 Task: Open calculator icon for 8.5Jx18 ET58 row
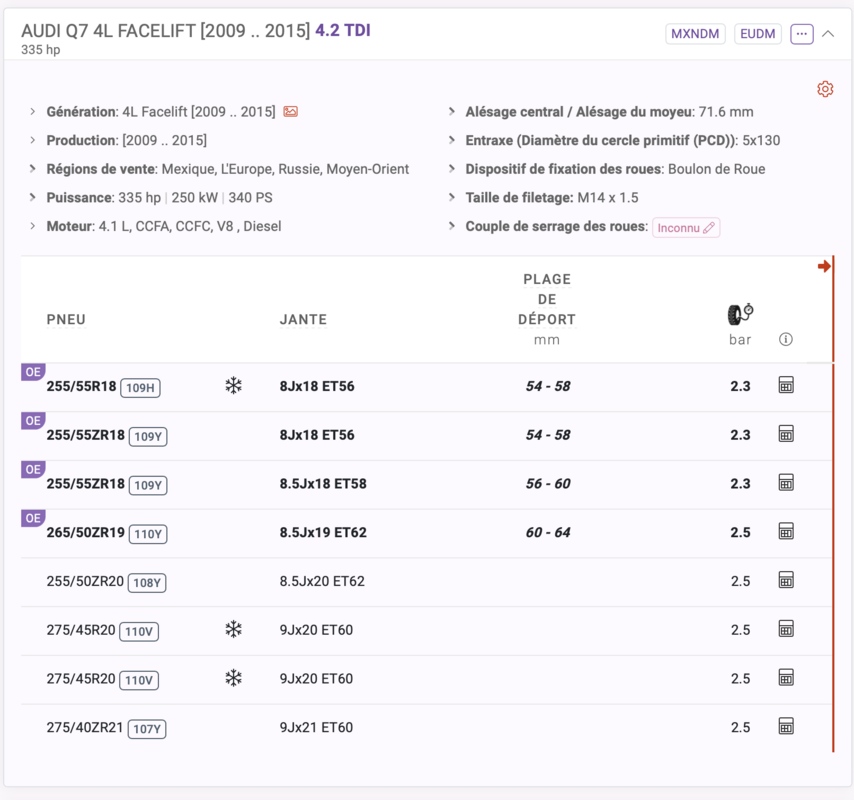(786, 483)
